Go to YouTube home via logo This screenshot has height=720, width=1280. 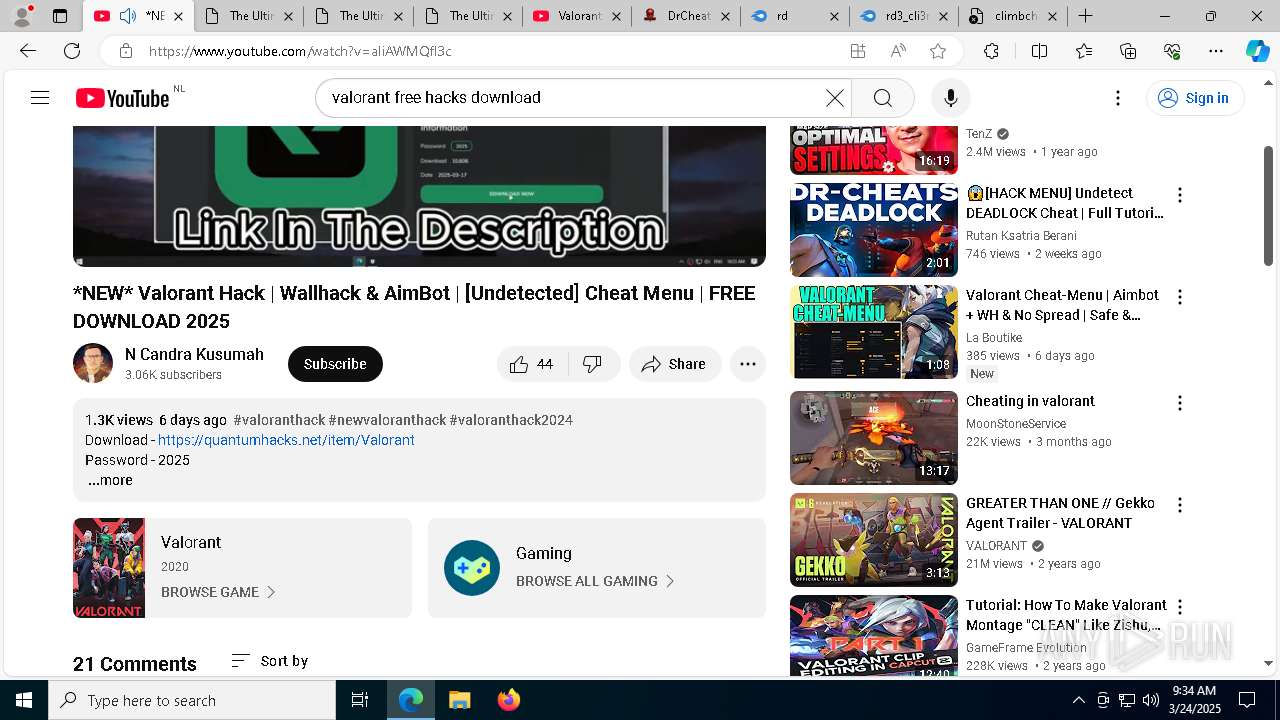click(x=123, y=98)
